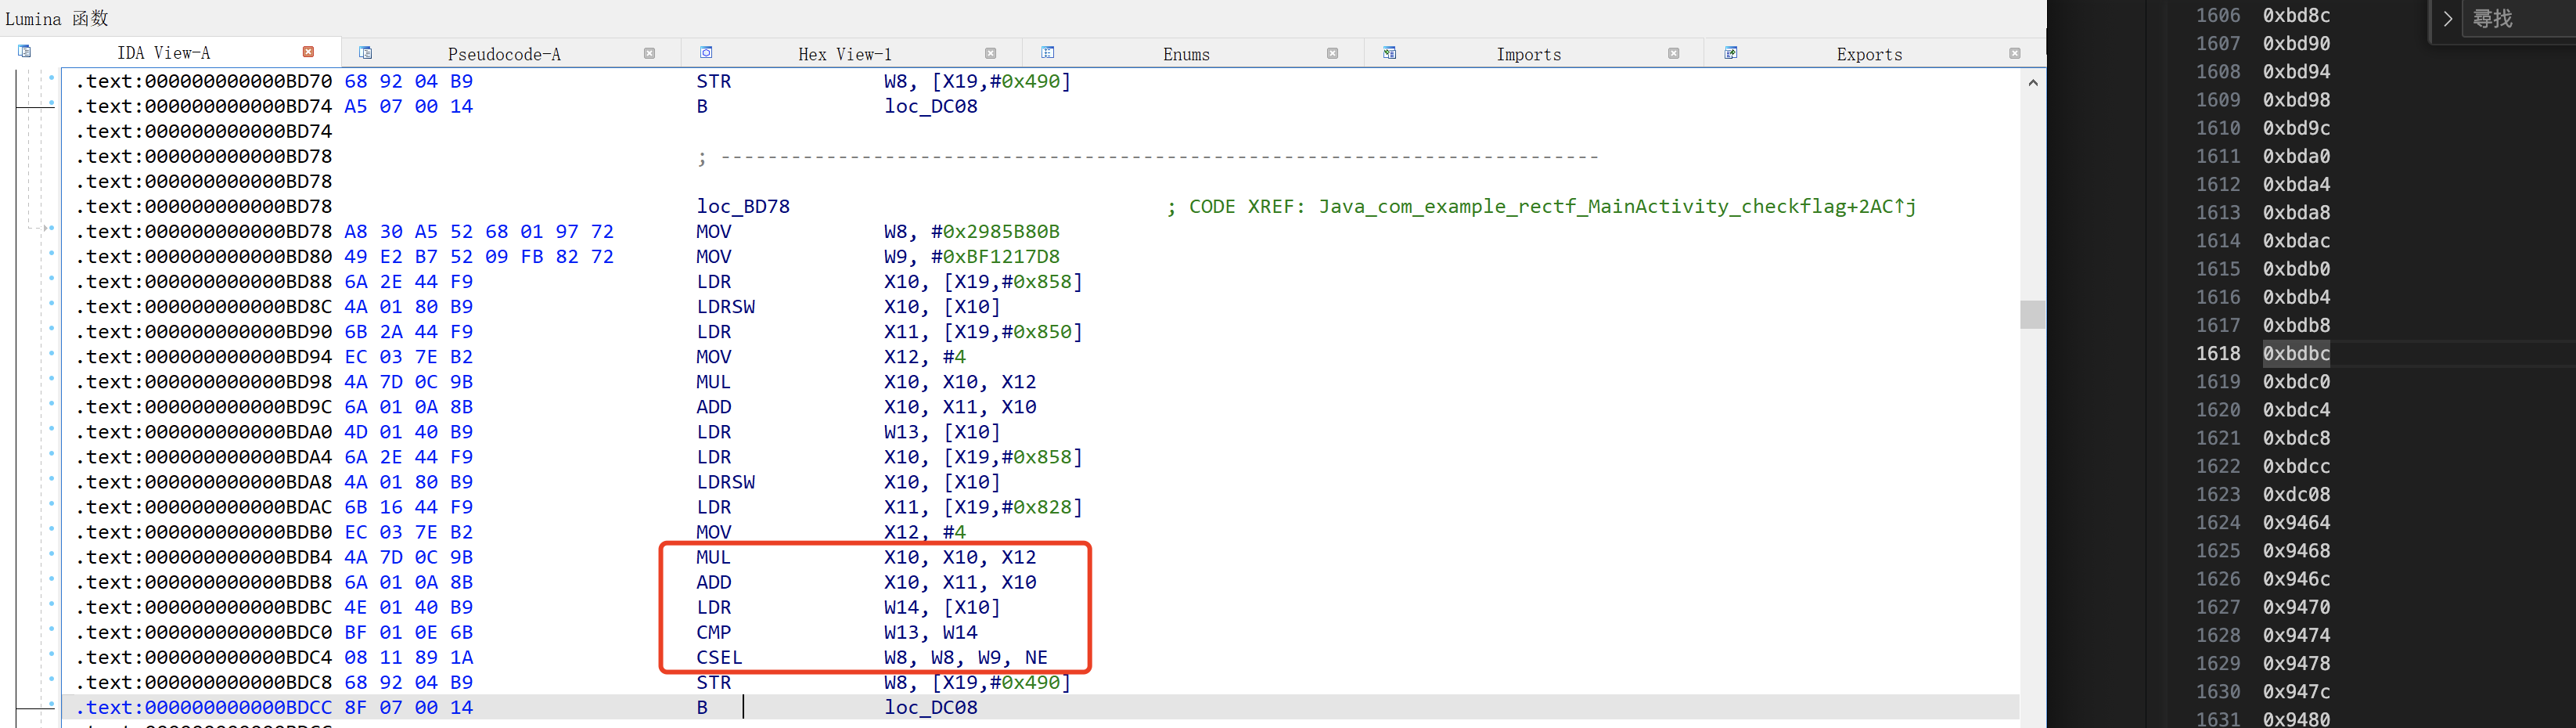This screenshot has height=728, width=2576.
Task: Click line number 1623 in the editor
Action: pyautogui.click(x=2217, y=494)
